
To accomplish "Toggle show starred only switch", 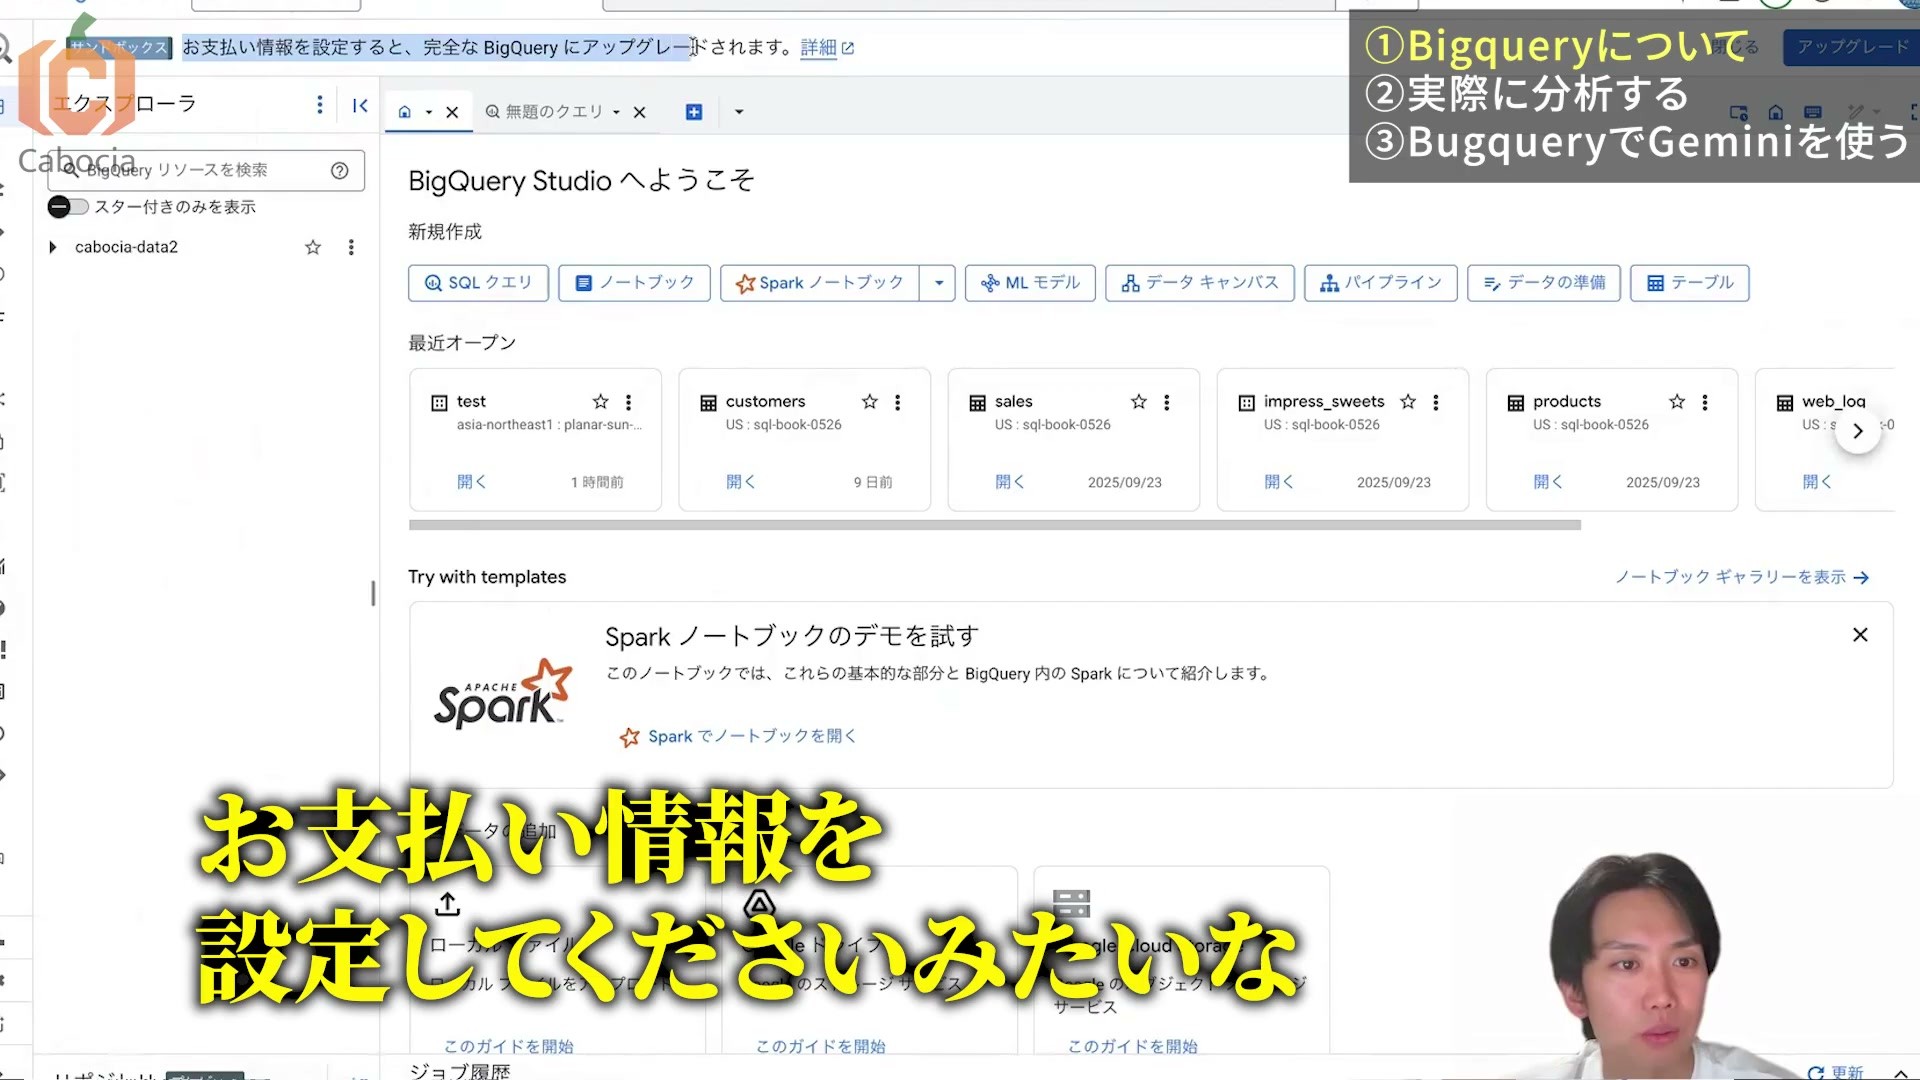I will [68, 207].
